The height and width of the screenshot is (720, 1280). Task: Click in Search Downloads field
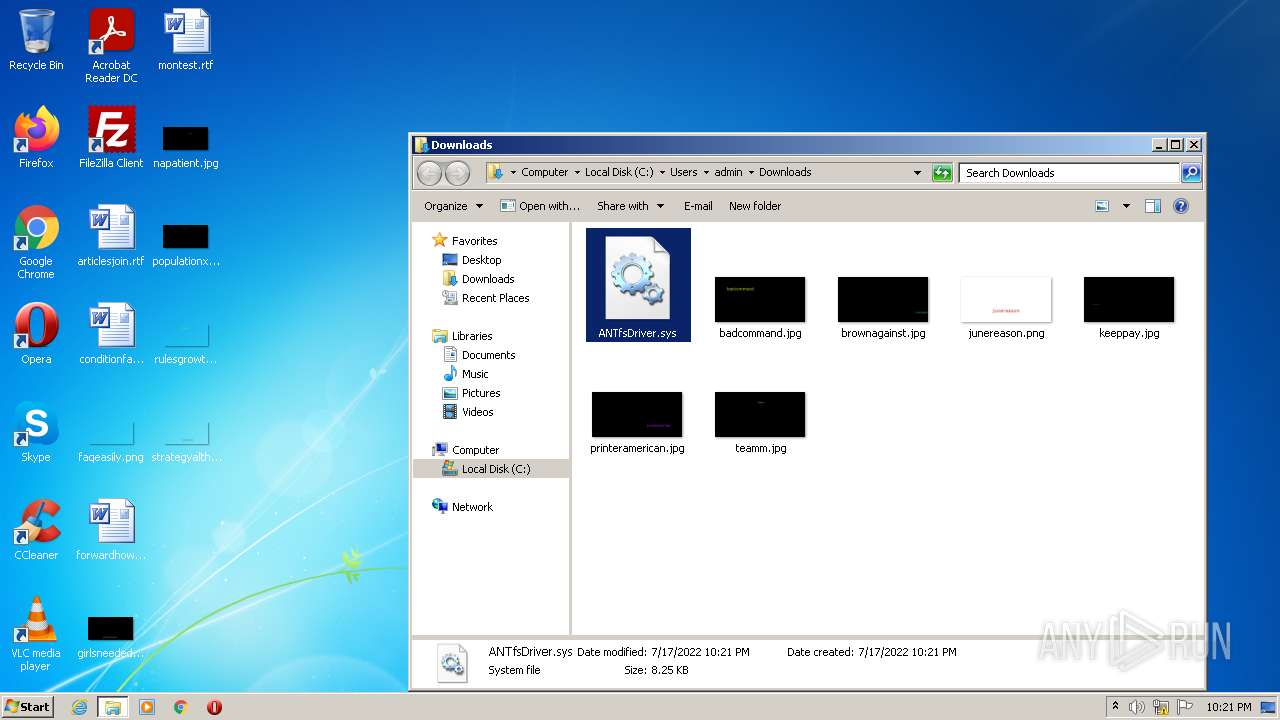click(1069, 173)
